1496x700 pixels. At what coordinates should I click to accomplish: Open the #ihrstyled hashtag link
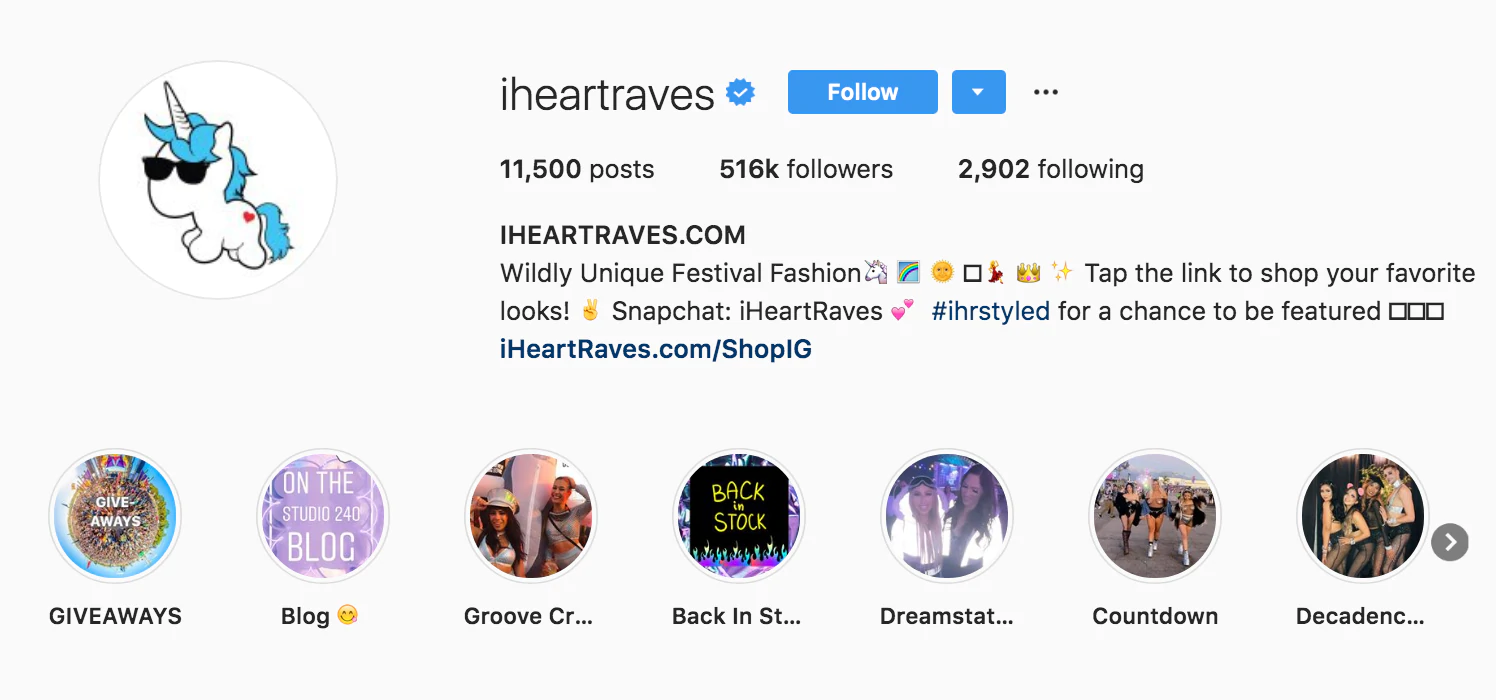(990, 311)
